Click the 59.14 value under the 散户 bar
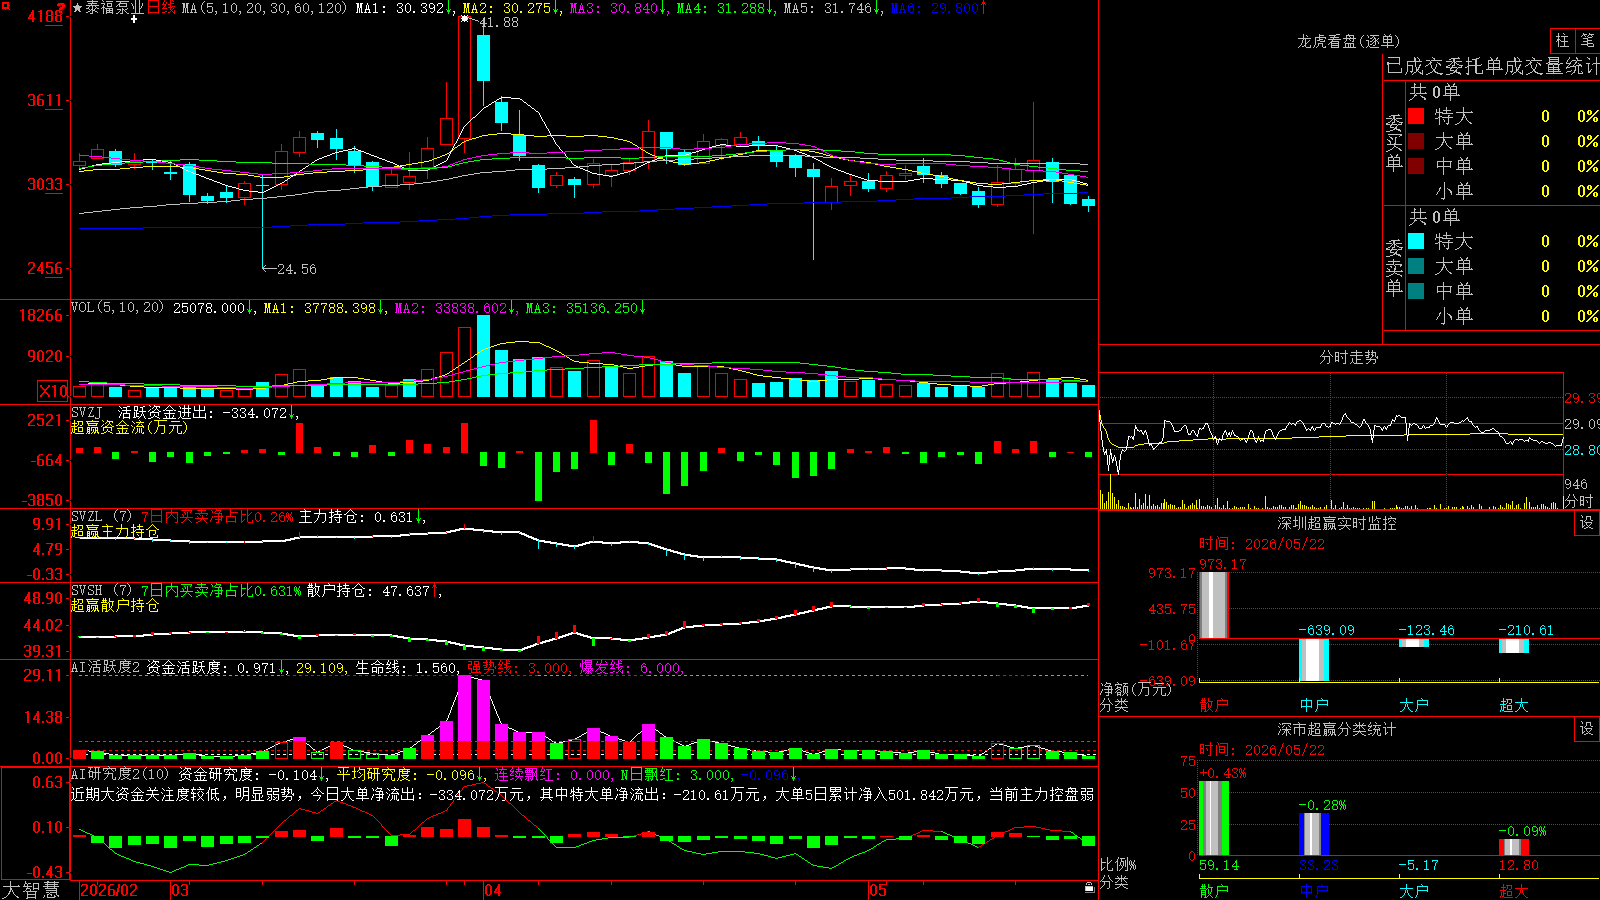 [x=1219, y=865]
